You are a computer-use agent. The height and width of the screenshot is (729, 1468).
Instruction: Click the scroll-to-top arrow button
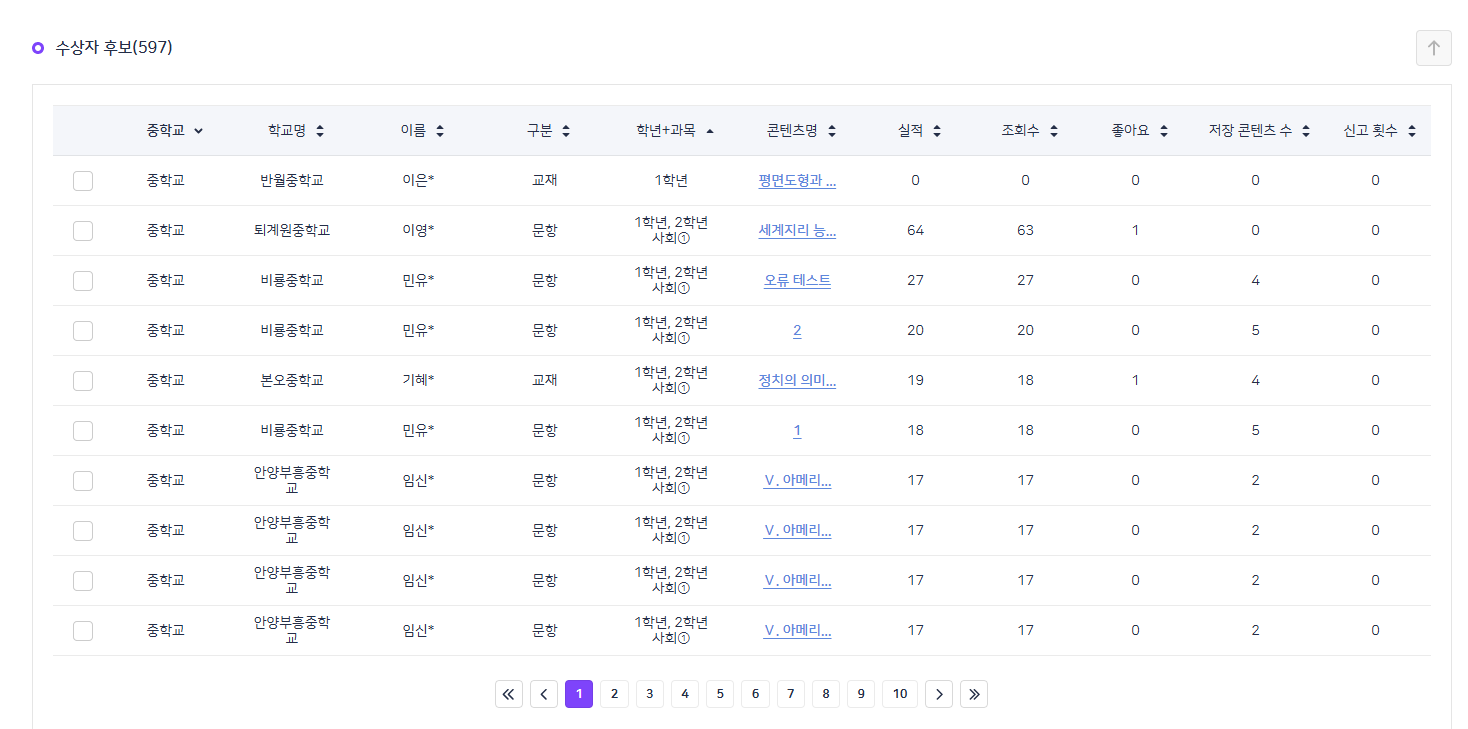1433,48
